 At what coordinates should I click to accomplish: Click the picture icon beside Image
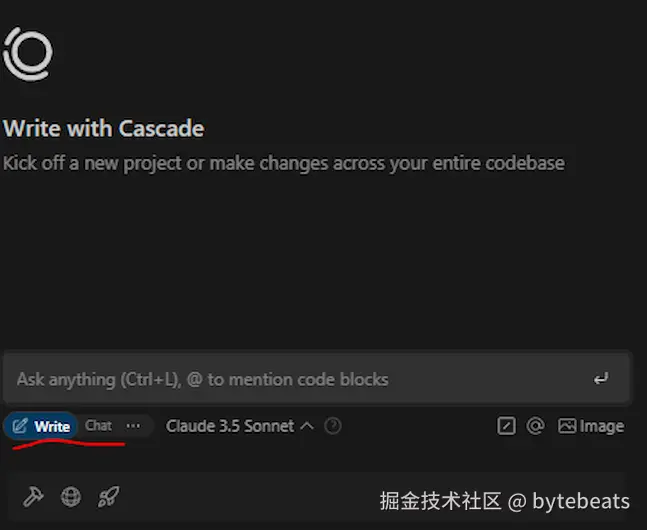coord(567,426)
